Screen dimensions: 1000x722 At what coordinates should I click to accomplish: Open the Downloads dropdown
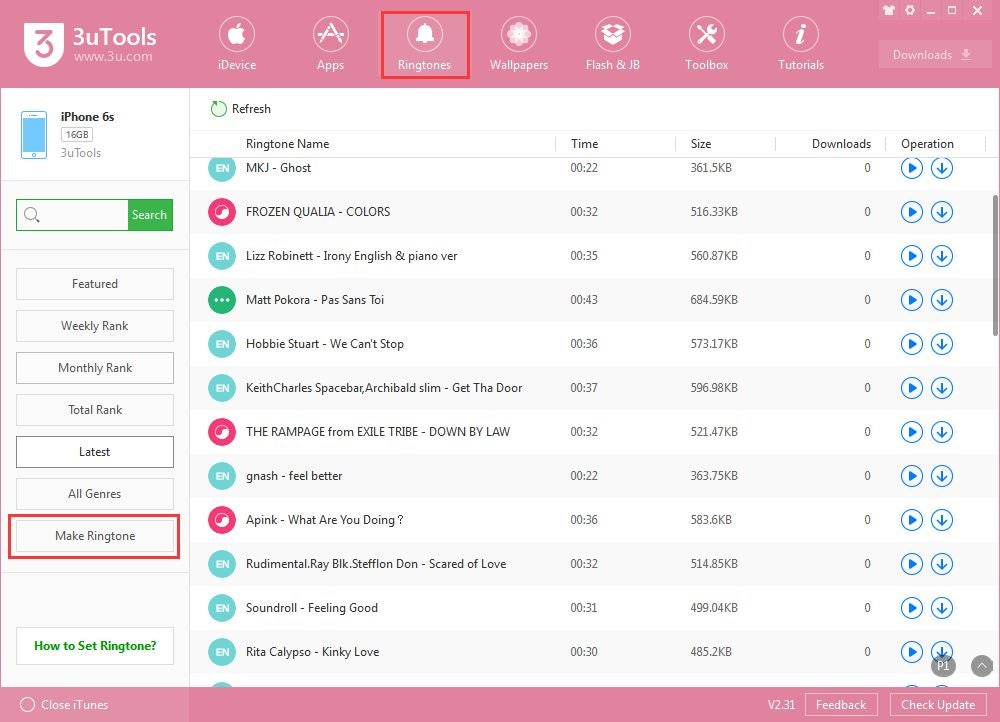click(933, 55)
